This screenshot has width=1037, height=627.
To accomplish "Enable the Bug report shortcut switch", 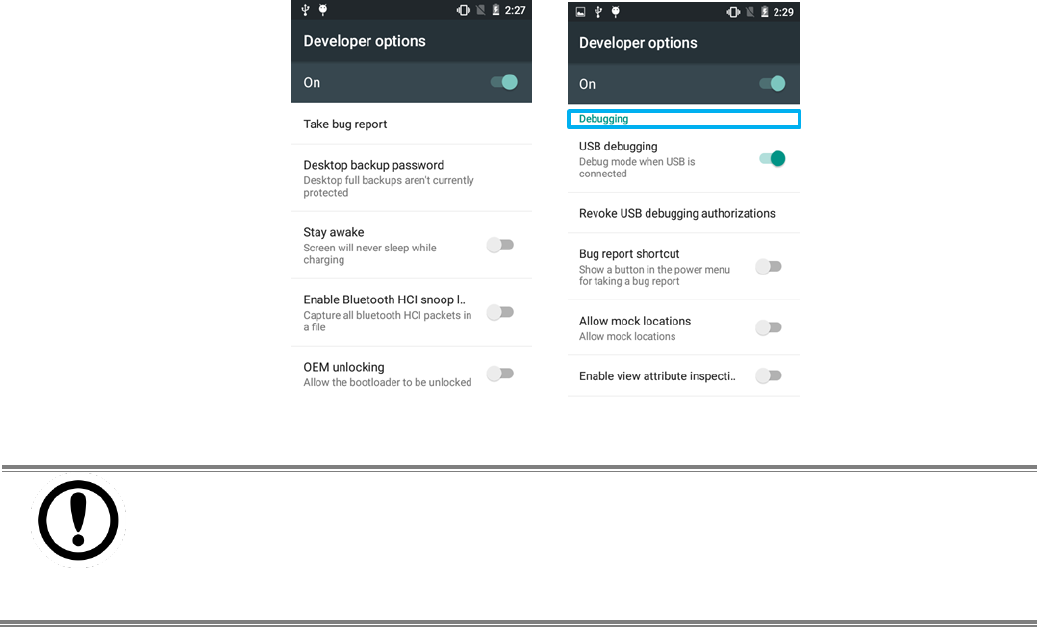I will coord(768,267).
